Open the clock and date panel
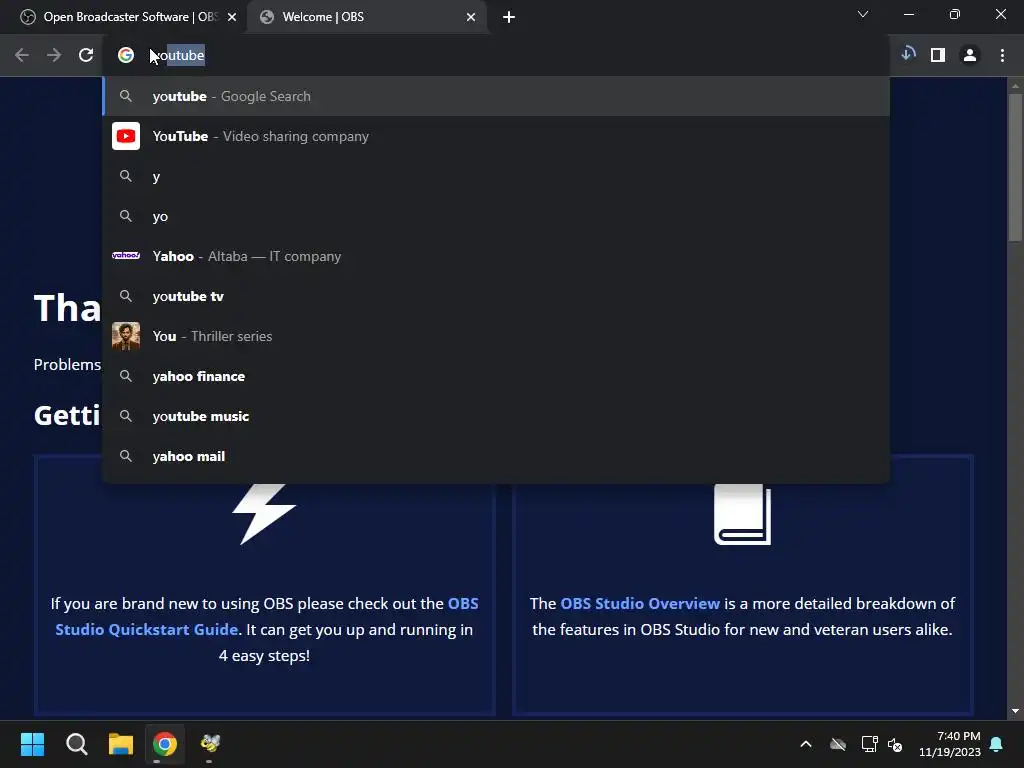The width and height of the screenshot is (1024, 768). pos(950,744)
